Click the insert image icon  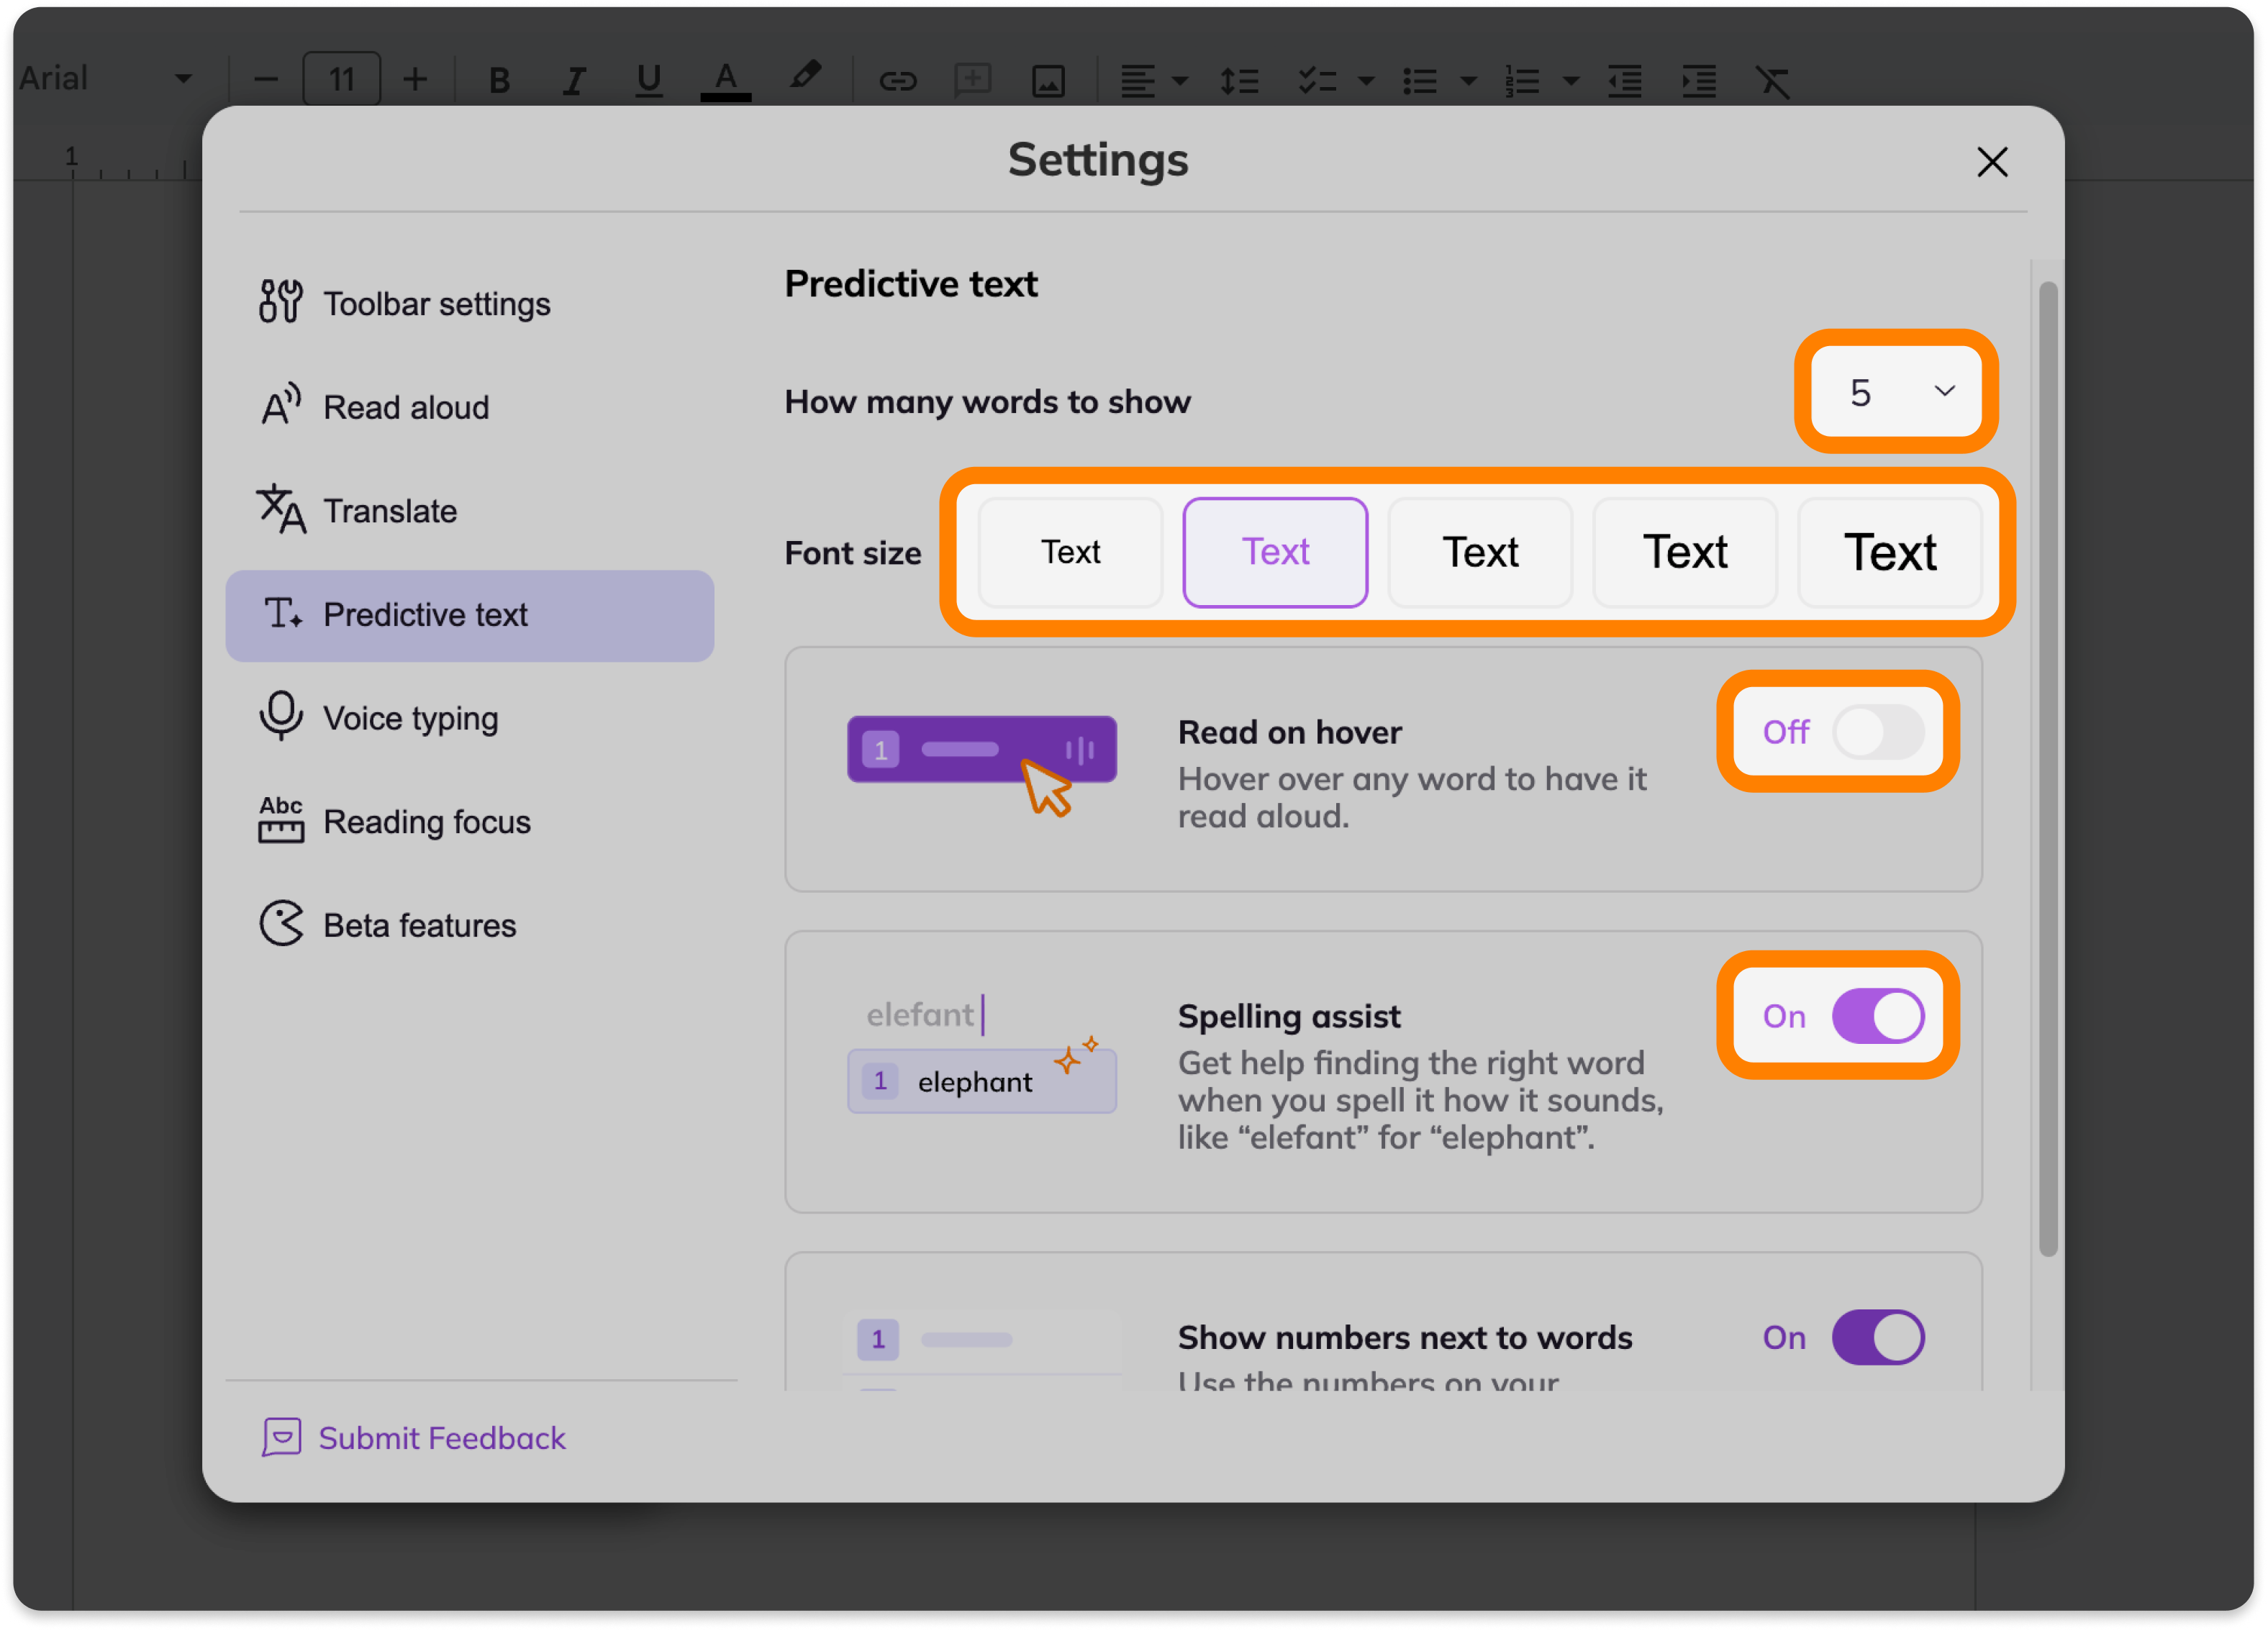pos(1048,81)
